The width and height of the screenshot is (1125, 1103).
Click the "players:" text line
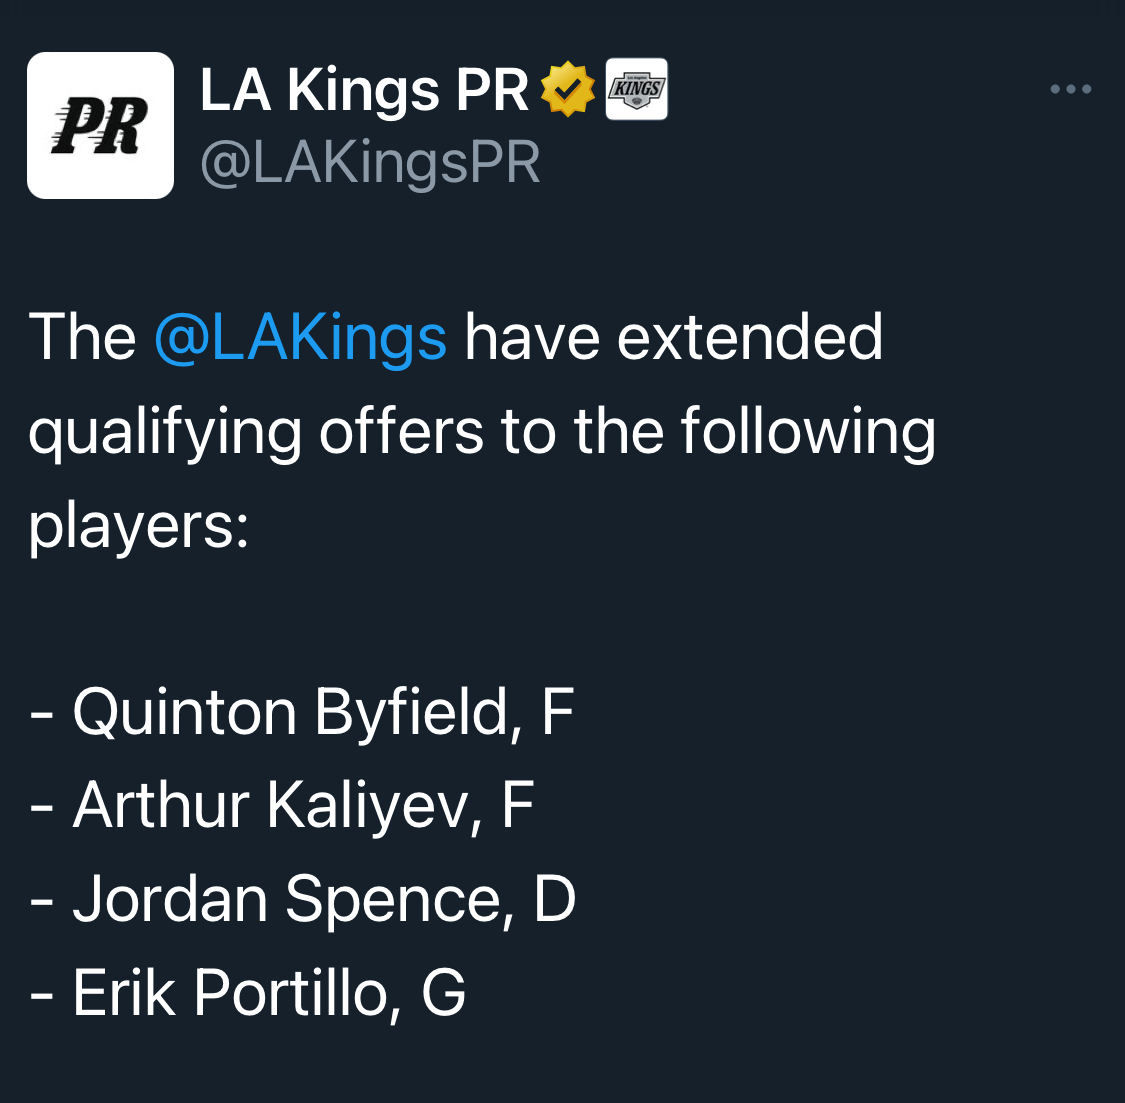[x=138, y=527]
